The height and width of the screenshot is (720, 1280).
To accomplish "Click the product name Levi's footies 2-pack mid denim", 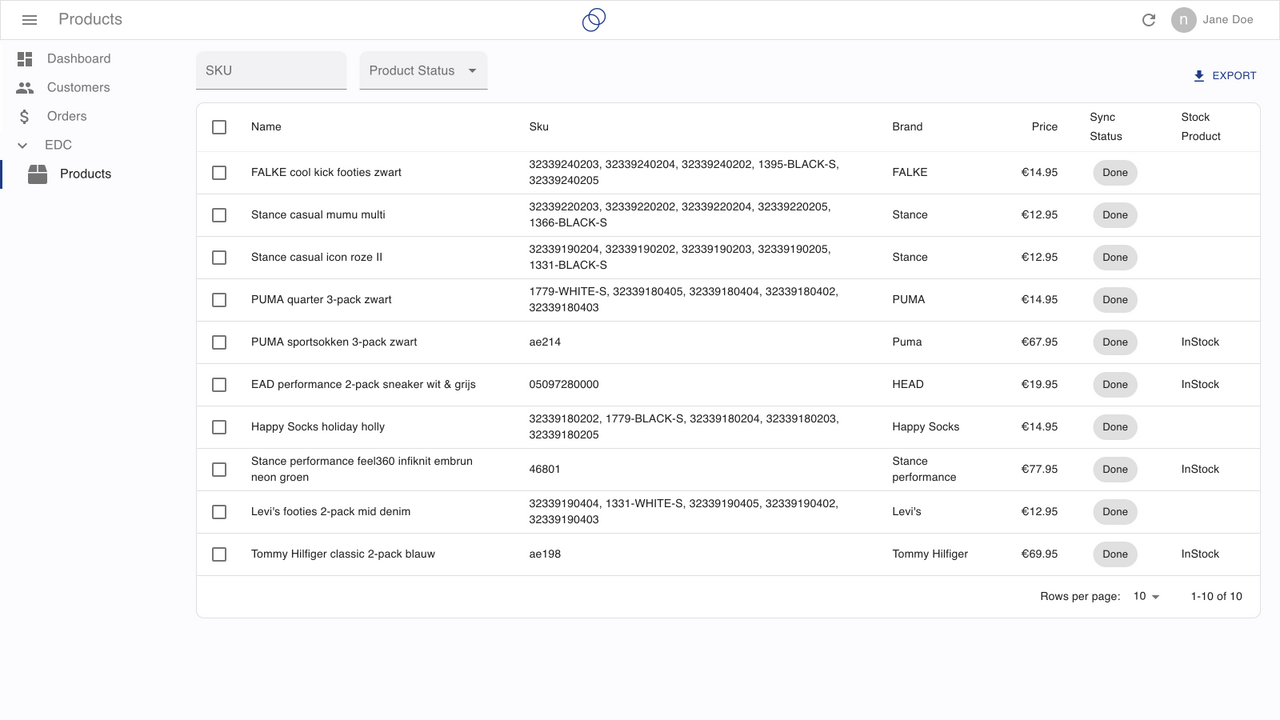I will pyautogui.click(x=331, y=512).
